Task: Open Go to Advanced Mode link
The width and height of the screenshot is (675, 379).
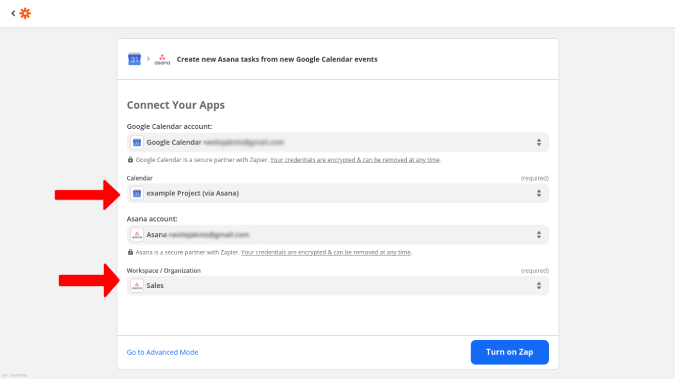Action: 162,352
